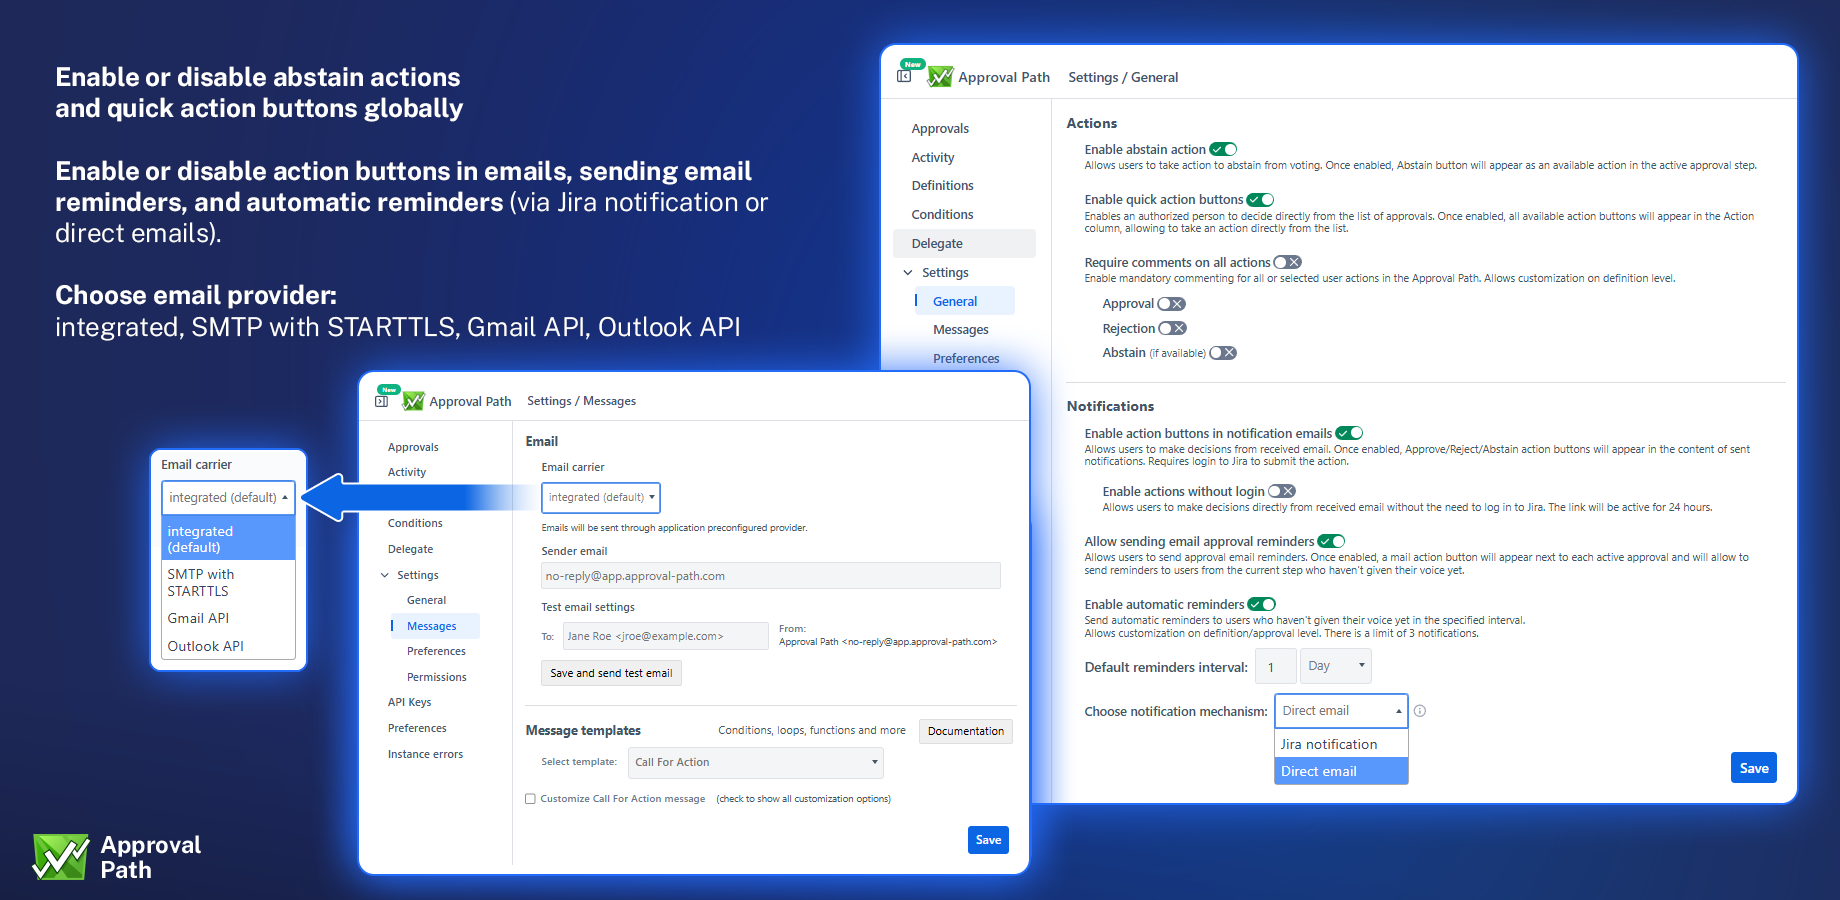Open Delegate in General window sidebar
Viewport: 1840px width, 900px height.
(964, 243)
